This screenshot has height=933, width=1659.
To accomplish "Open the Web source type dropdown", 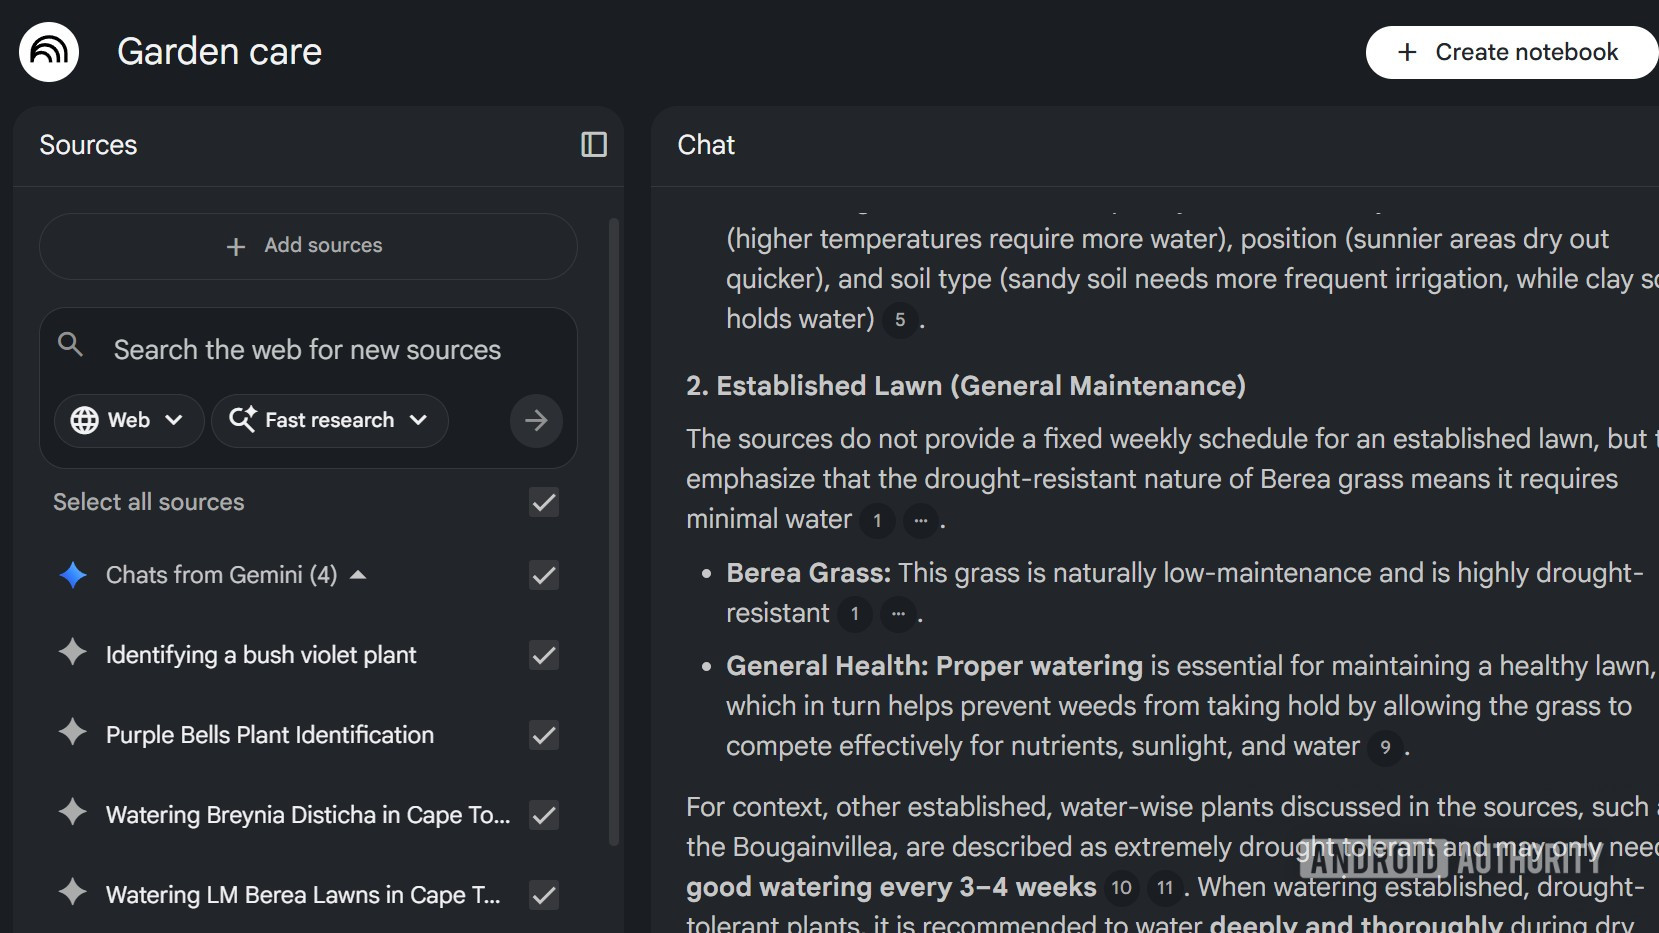I will (x=176, y=420).
